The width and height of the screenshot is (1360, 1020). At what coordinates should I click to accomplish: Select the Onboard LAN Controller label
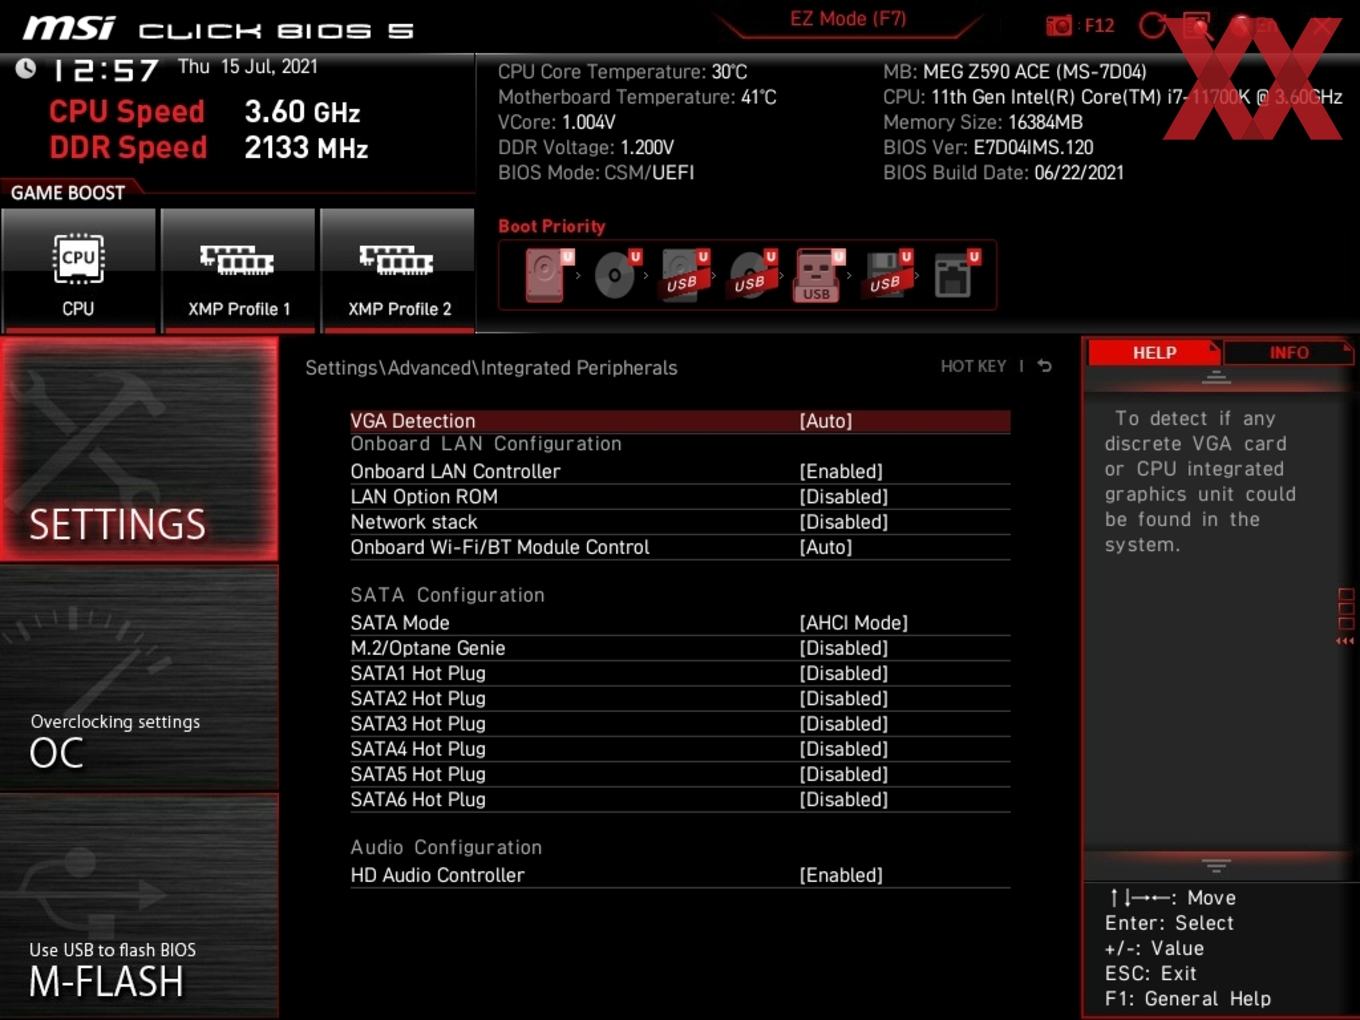[455, 471]
